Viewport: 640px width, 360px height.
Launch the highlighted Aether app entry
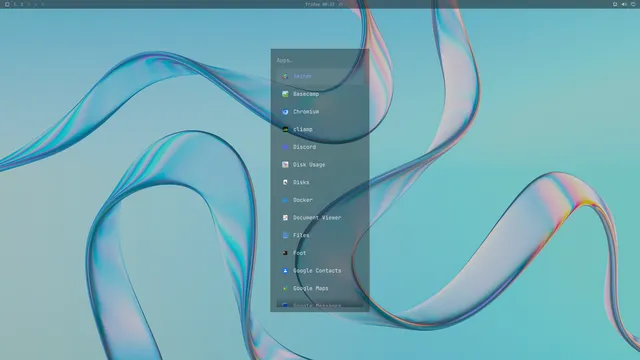[x=320, y=76]
